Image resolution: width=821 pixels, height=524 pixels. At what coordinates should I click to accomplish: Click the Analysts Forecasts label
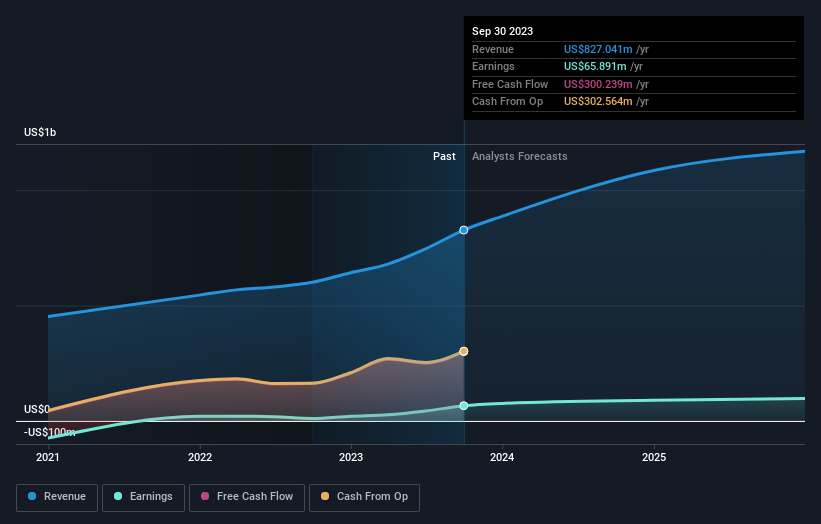click(x=519, y=157)
